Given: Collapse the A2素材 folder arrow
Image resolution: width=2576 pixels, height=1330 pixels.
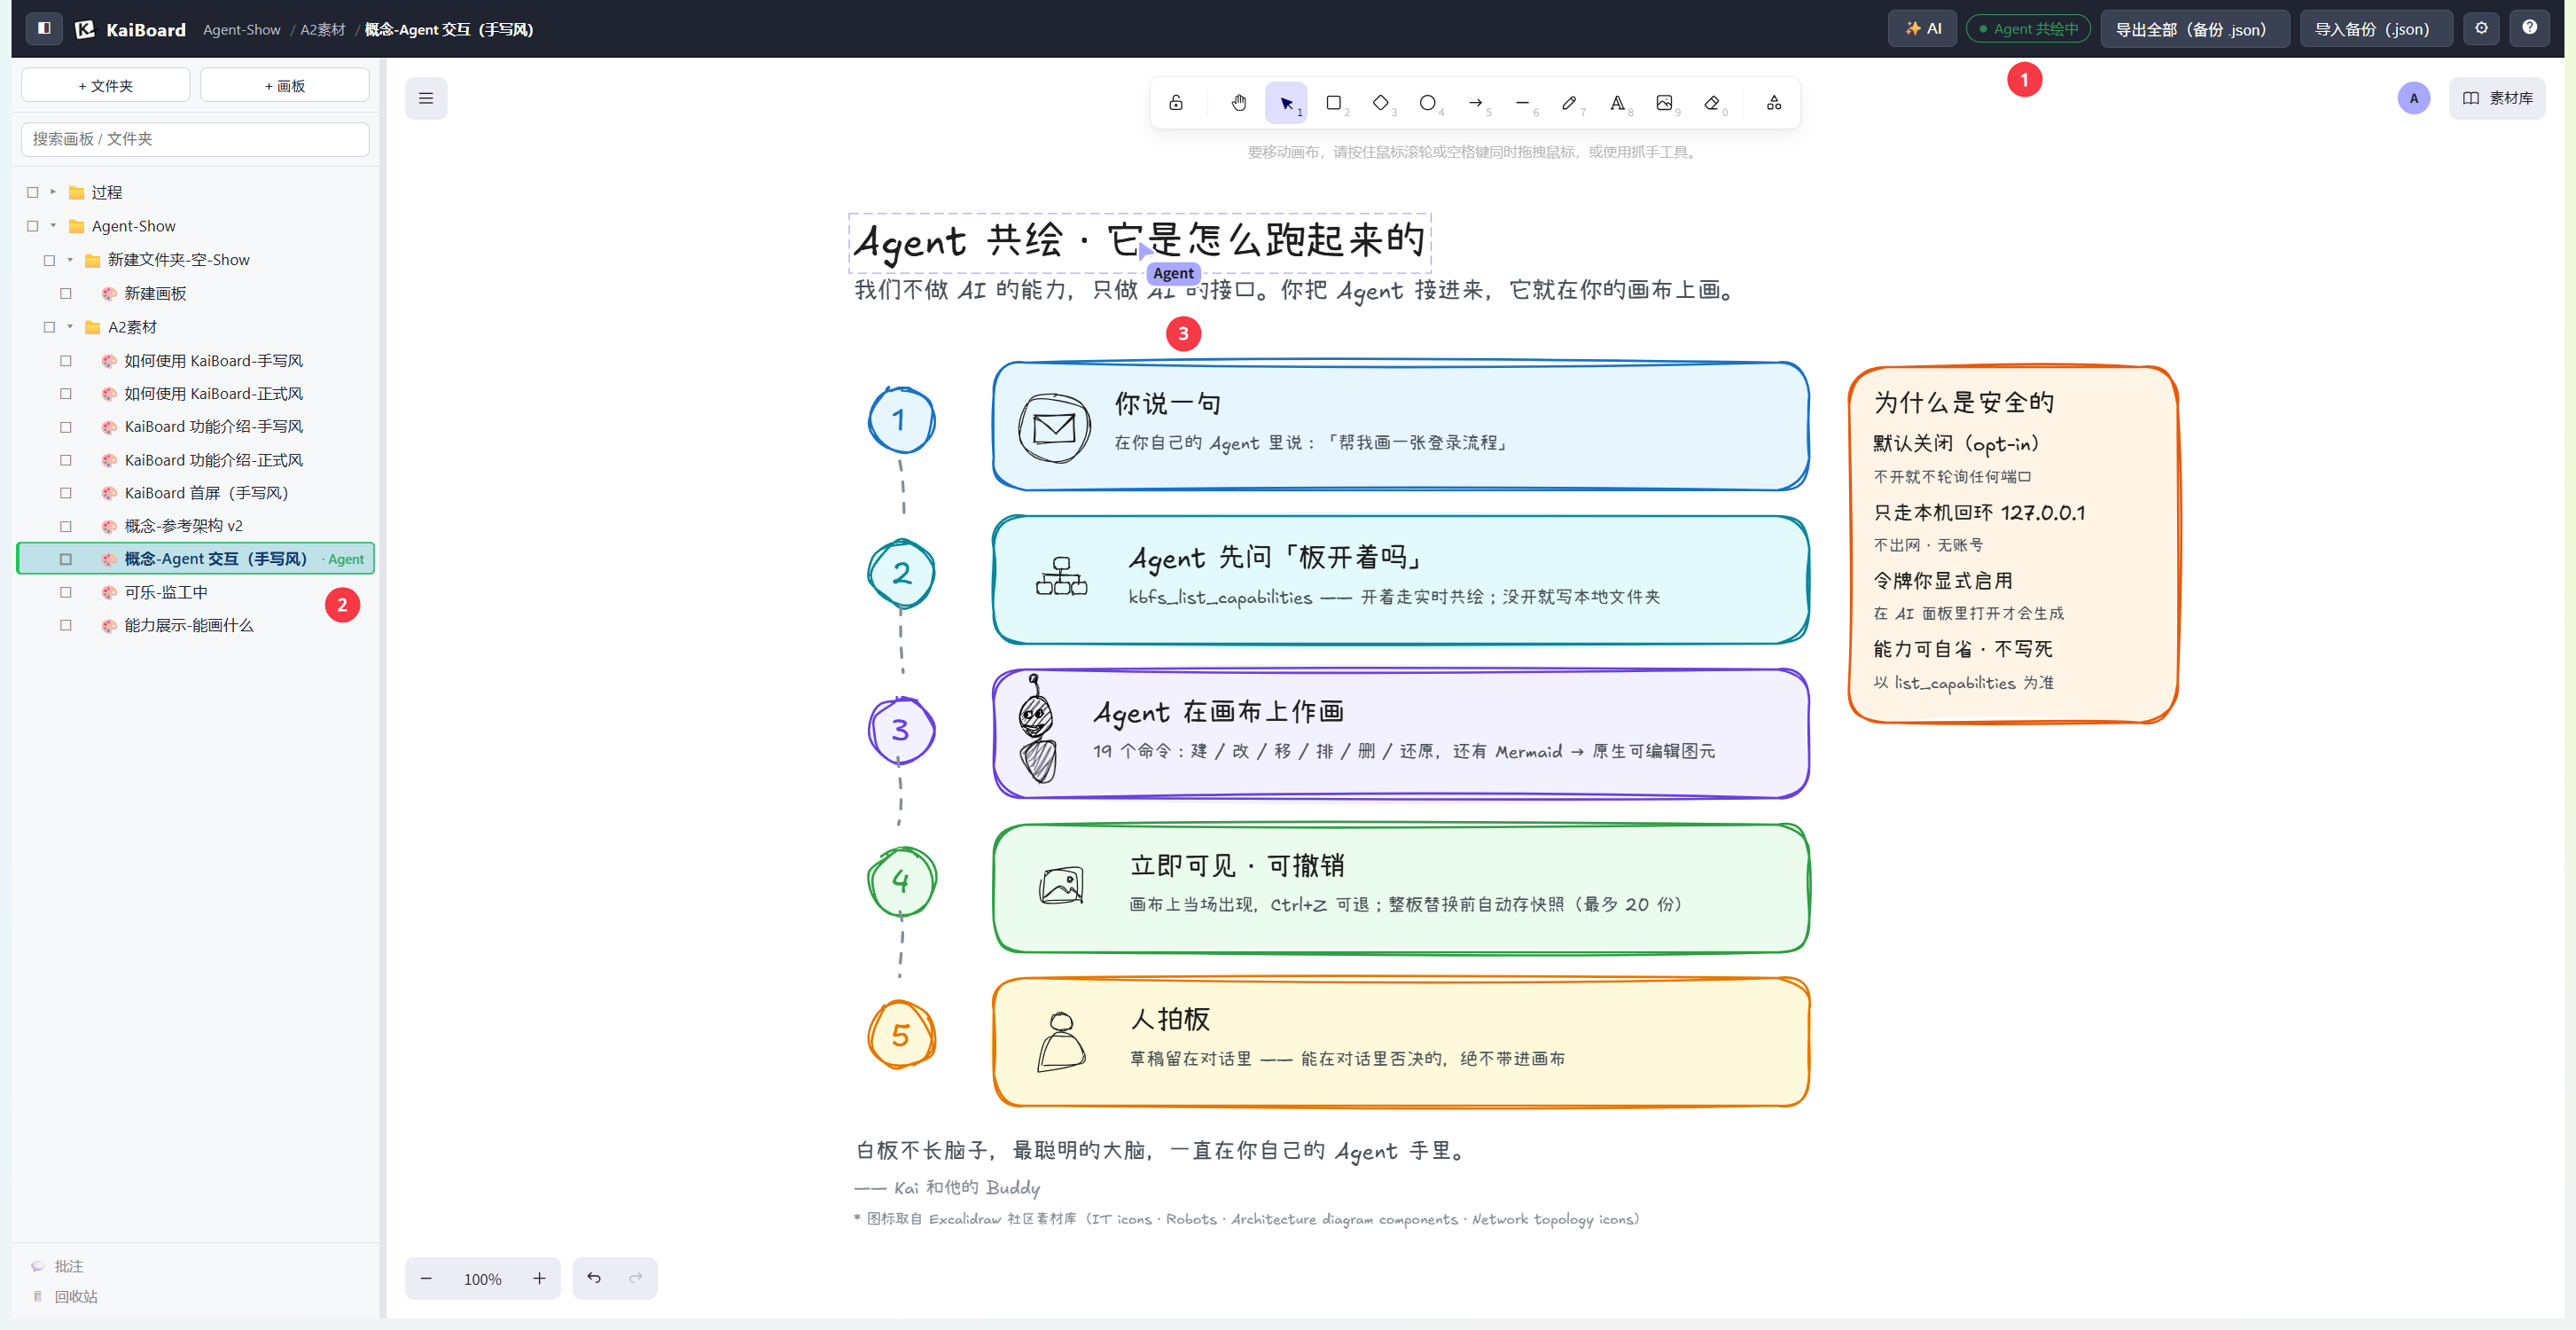Looking at the screenshot, I should (x=70, y=327).
